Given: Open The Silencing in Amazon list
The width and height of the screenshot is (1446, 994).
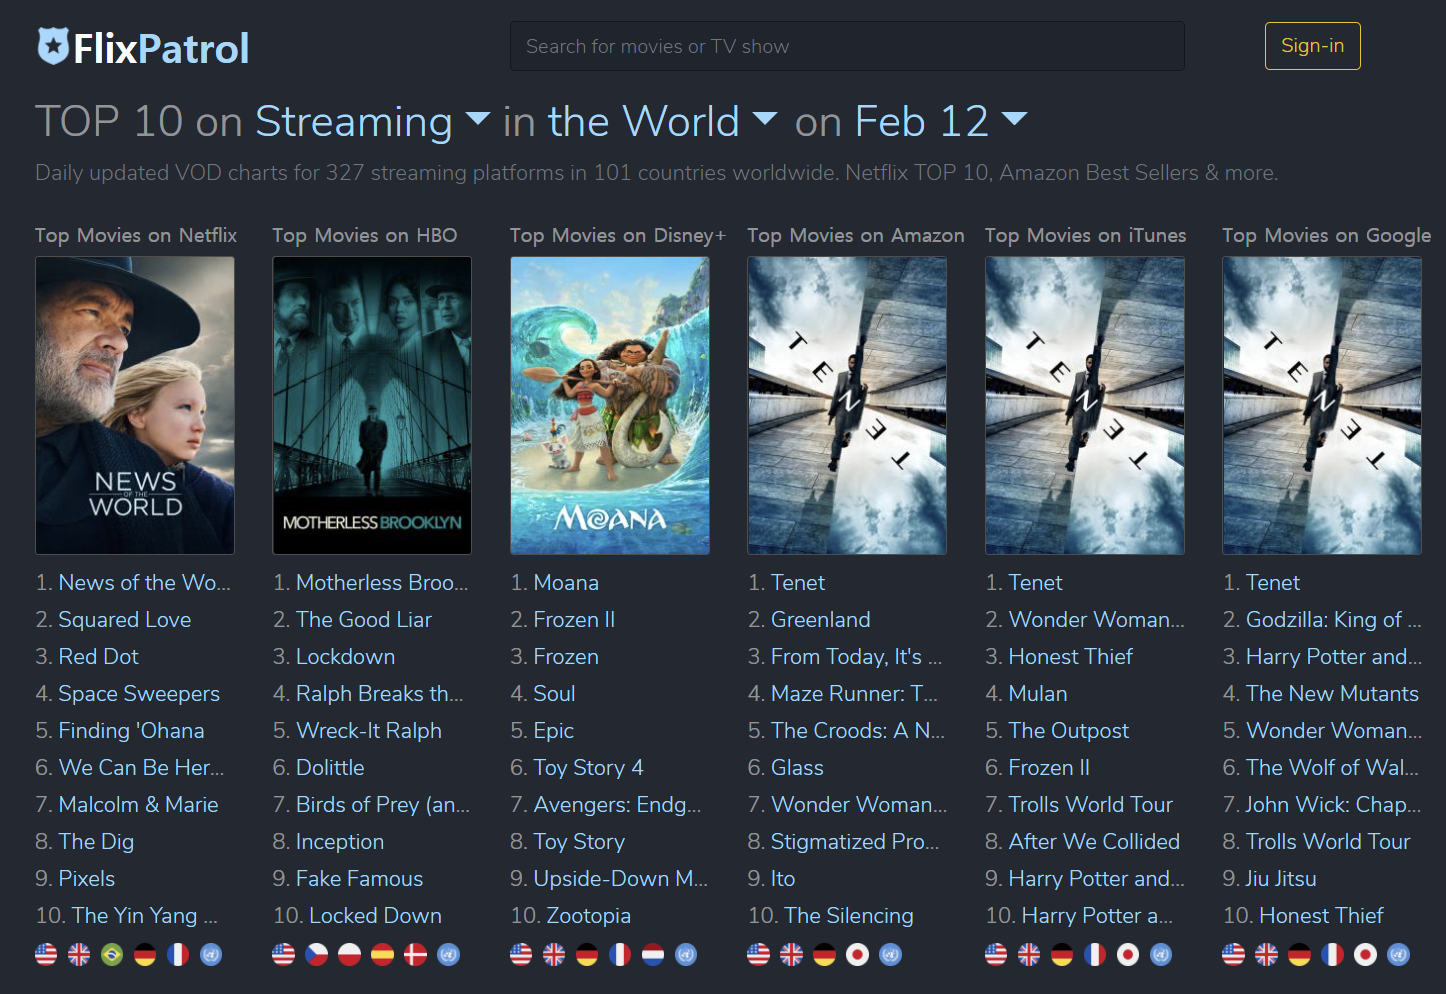Looking at the screenshot, I should click(x=849, y=916).
